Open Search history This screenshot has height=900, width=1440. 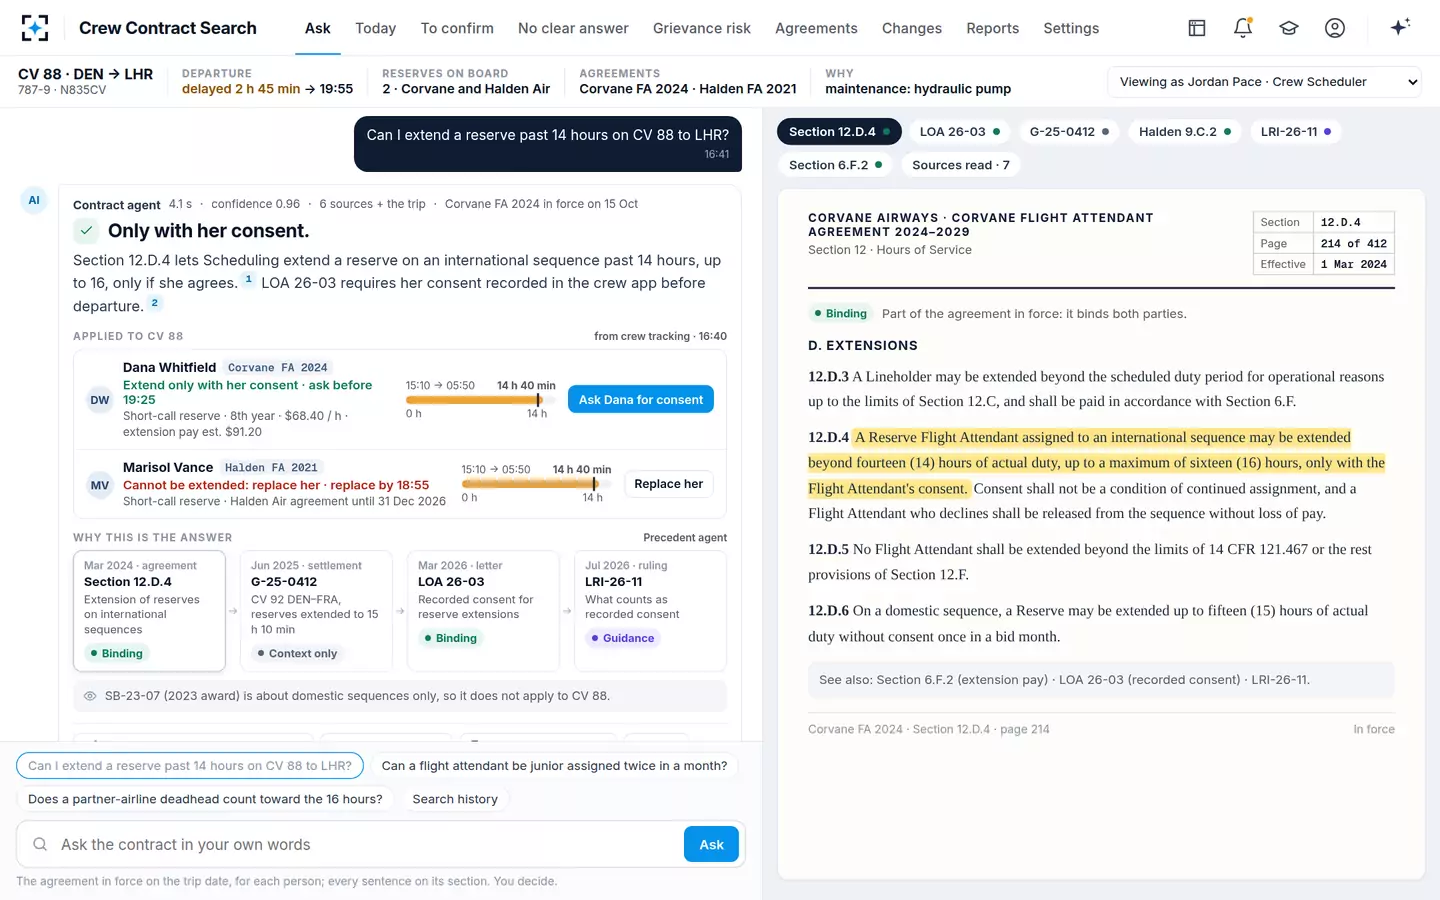455,799
